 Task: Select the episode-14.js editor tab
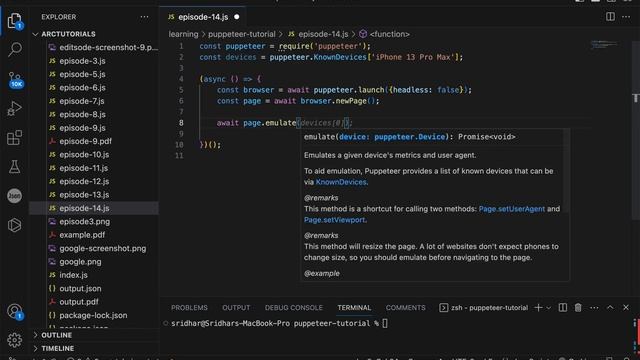203,17
